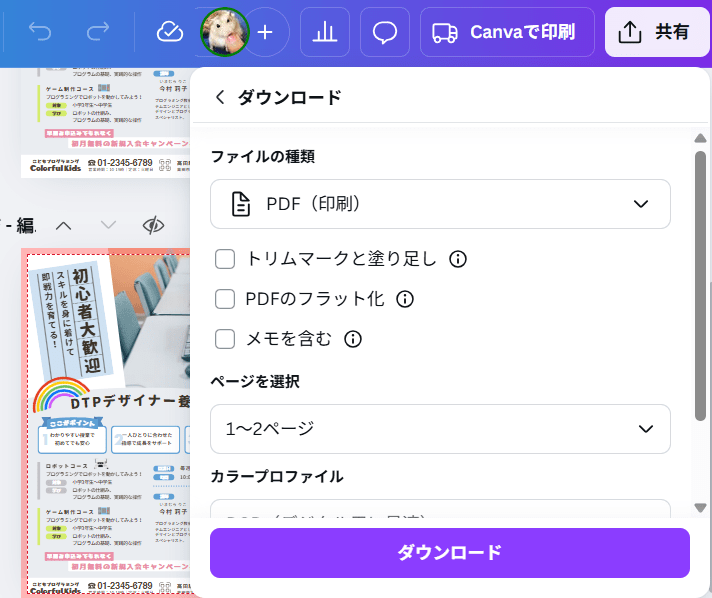Show info for PDFのフラット化

(x=405, y=299)
